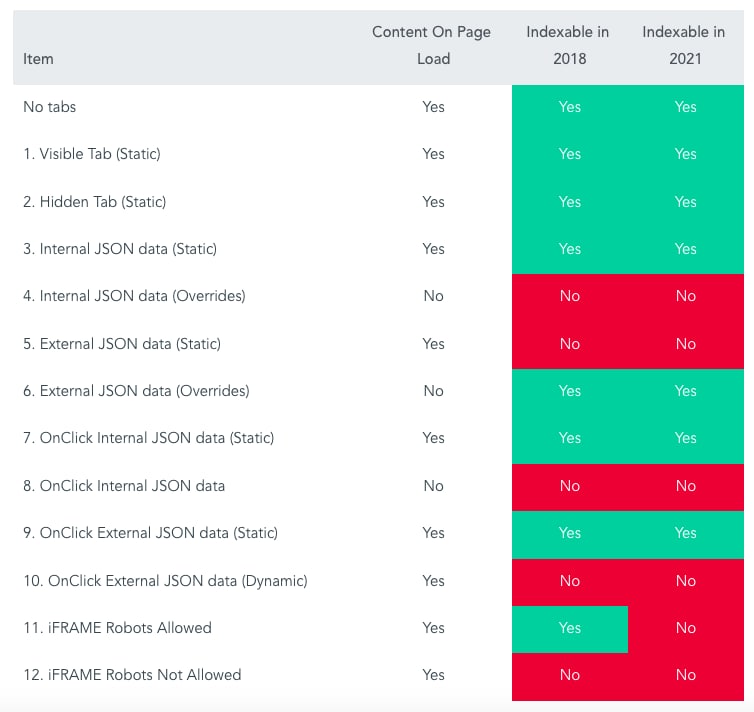Click red 2021 cell for iFRAME Robots Allowed
The width and height of the screenshot is (754, 712).
point(686,628)
